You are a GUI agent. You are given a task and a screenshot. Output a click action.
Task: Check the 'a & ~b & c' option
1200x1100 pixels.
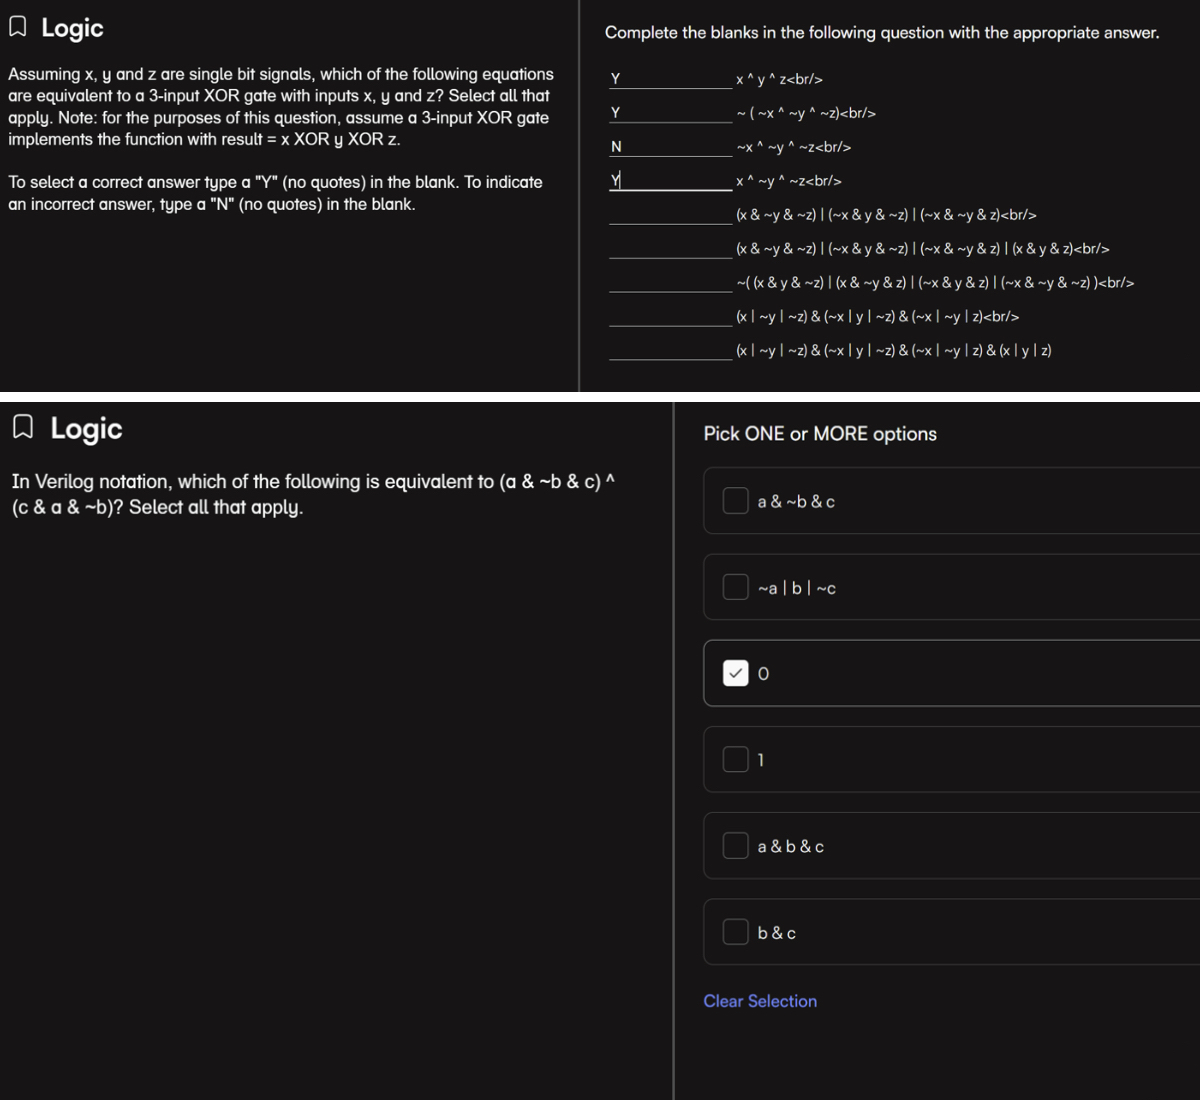(735, 501)
